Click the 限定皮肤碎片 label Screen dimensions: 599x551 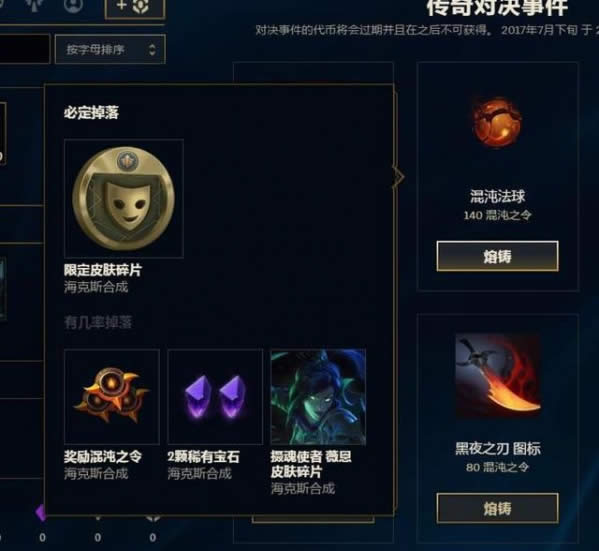coord(103,270)
